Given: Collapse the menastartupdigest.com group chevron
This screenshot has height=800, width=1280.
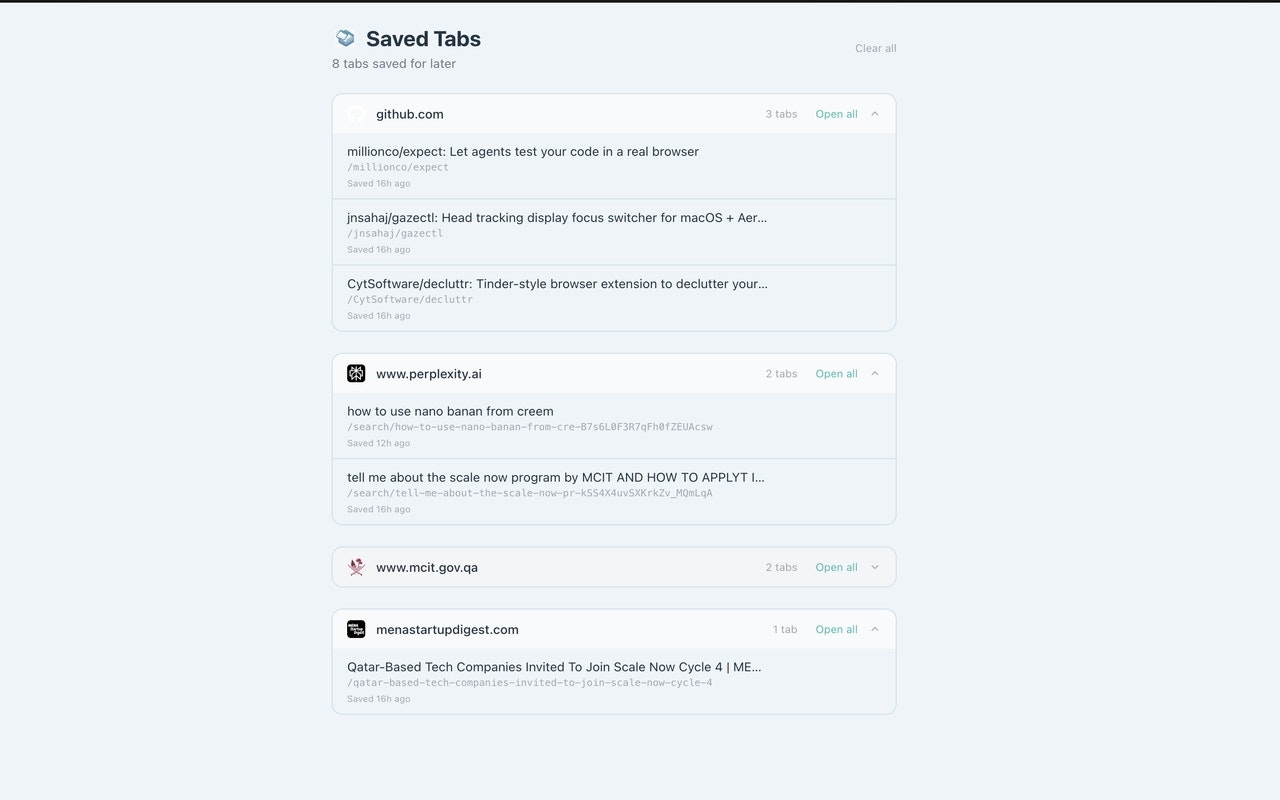Looking at the screenshot, I should [875, 629].
